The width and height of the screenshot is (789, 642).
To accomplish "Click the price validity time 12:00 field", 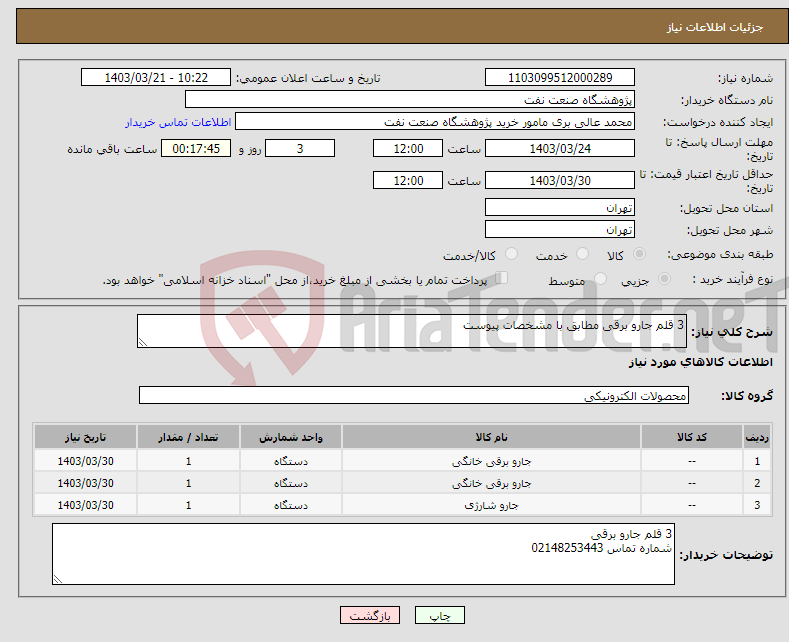I will (x=408, y=180).
